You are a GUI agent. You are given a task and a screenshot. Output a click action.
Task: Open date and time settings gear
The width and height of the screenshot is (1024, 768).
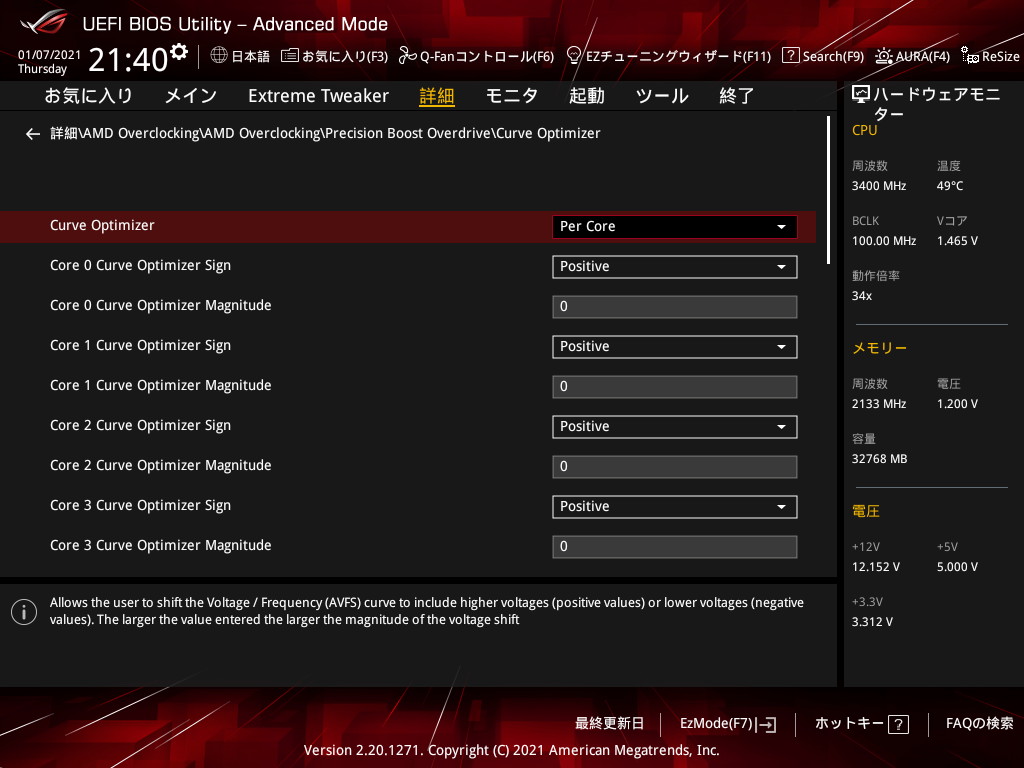pos(179,51)
